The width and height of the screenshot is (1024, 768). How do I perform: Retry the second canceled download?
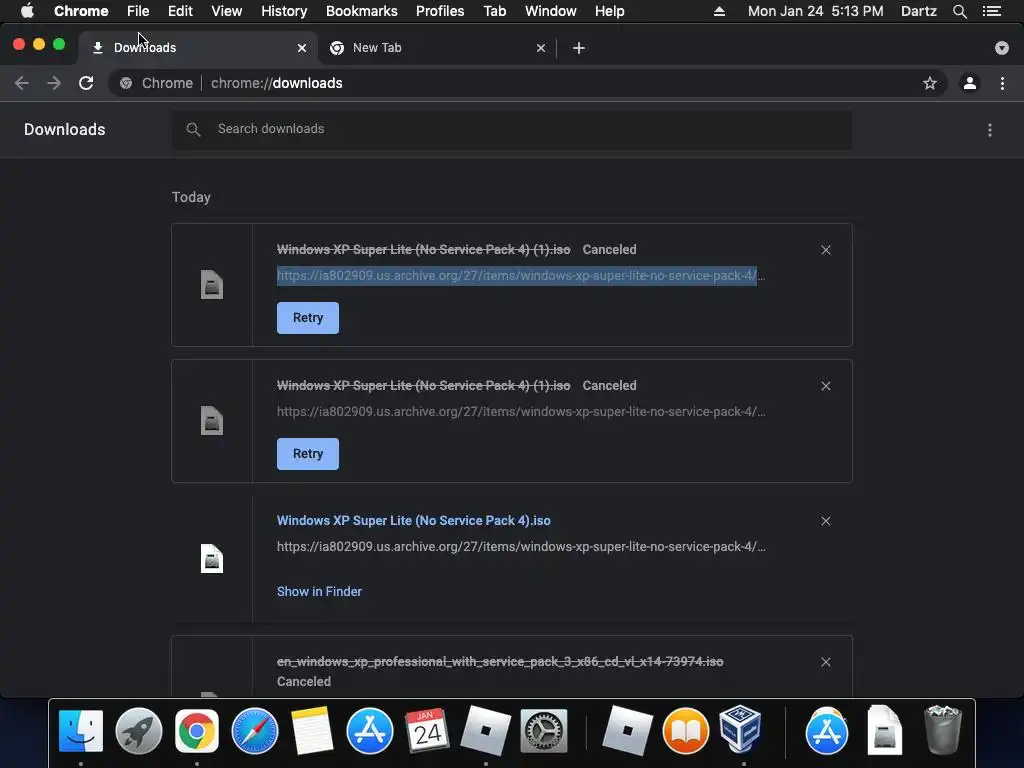[x=308, y=454]
